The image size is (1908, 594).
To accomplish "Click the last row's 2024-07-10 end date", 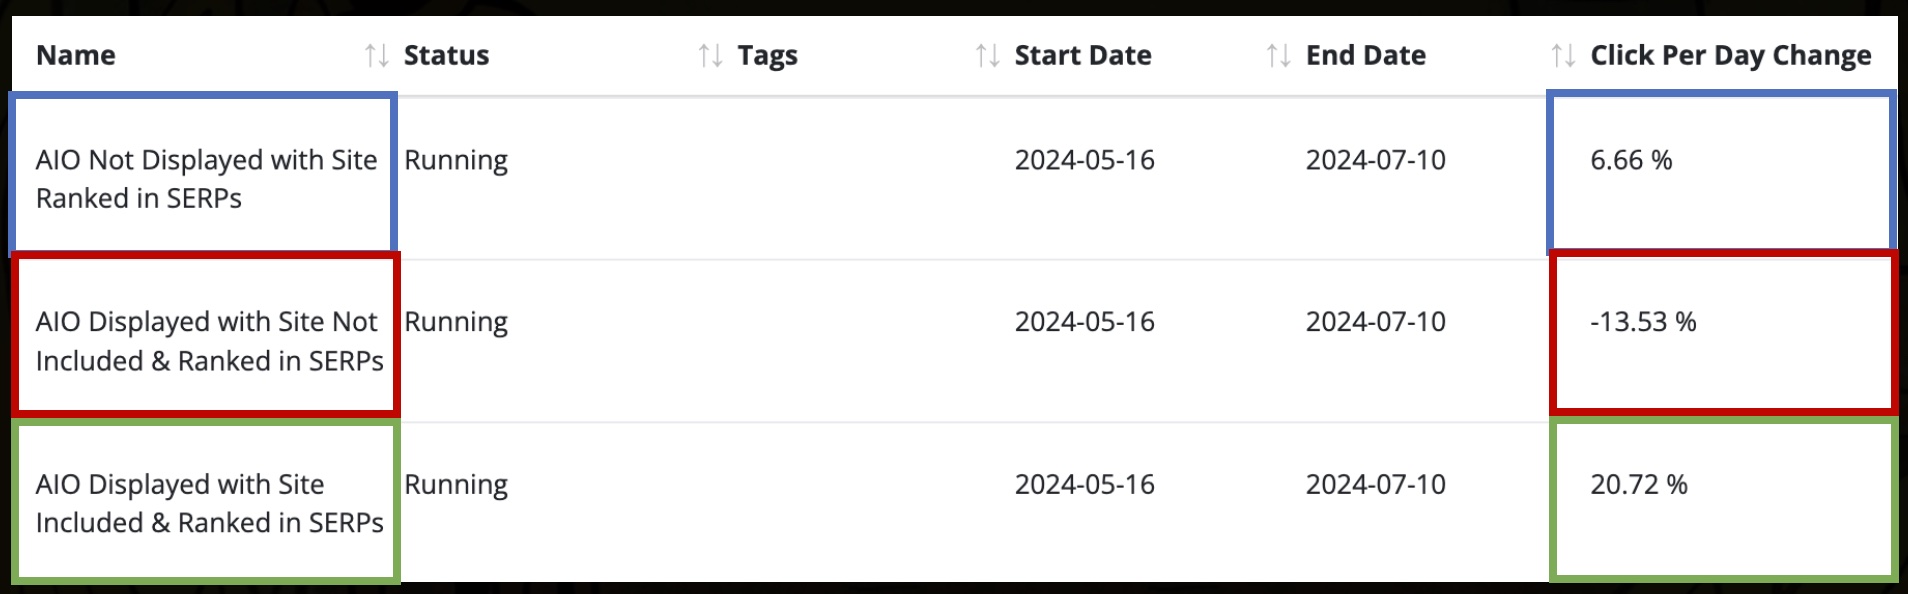I will pos(1376,485).
